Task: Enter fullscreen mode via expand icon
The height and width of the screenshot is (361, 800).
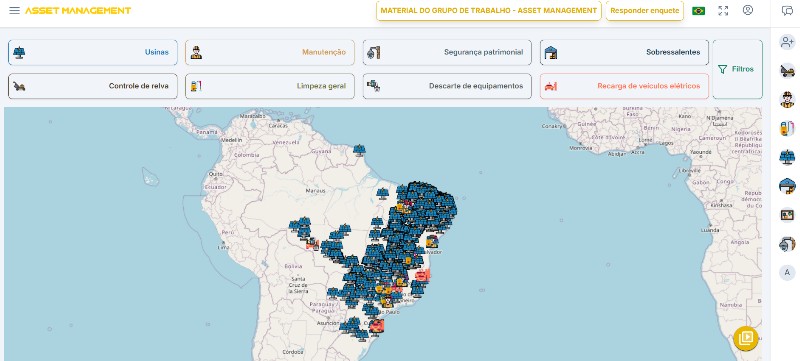Action: tap(723, 11)
